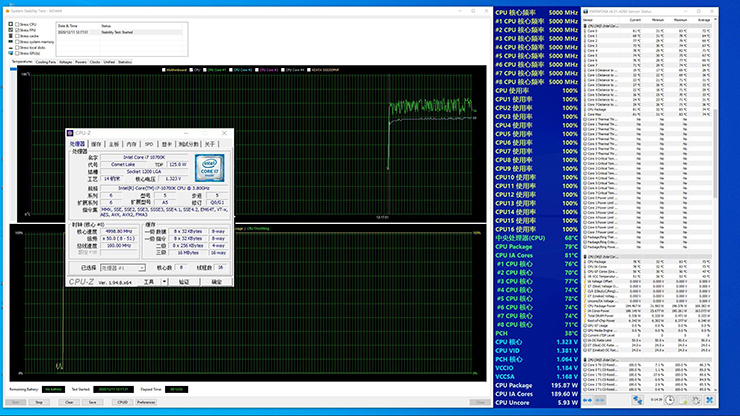Open Preferences in AIDA64
The width and height of the screenshot is (740, 416).
click(146, 402)
